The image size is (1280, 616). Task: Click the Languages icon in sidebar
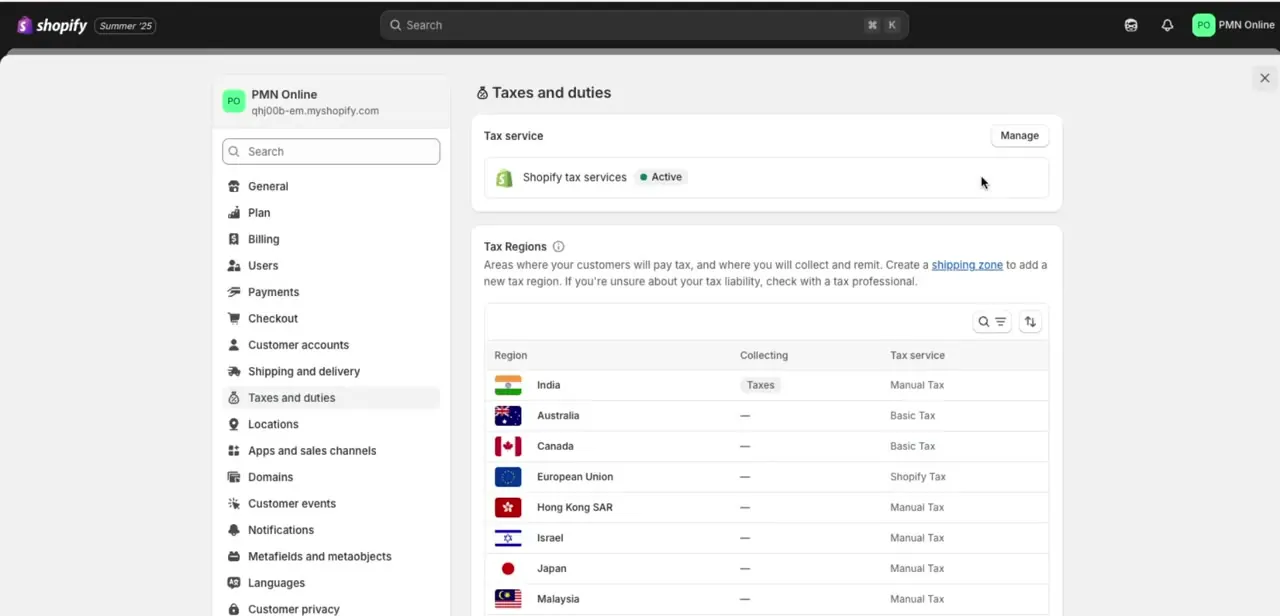pos(234,583)
